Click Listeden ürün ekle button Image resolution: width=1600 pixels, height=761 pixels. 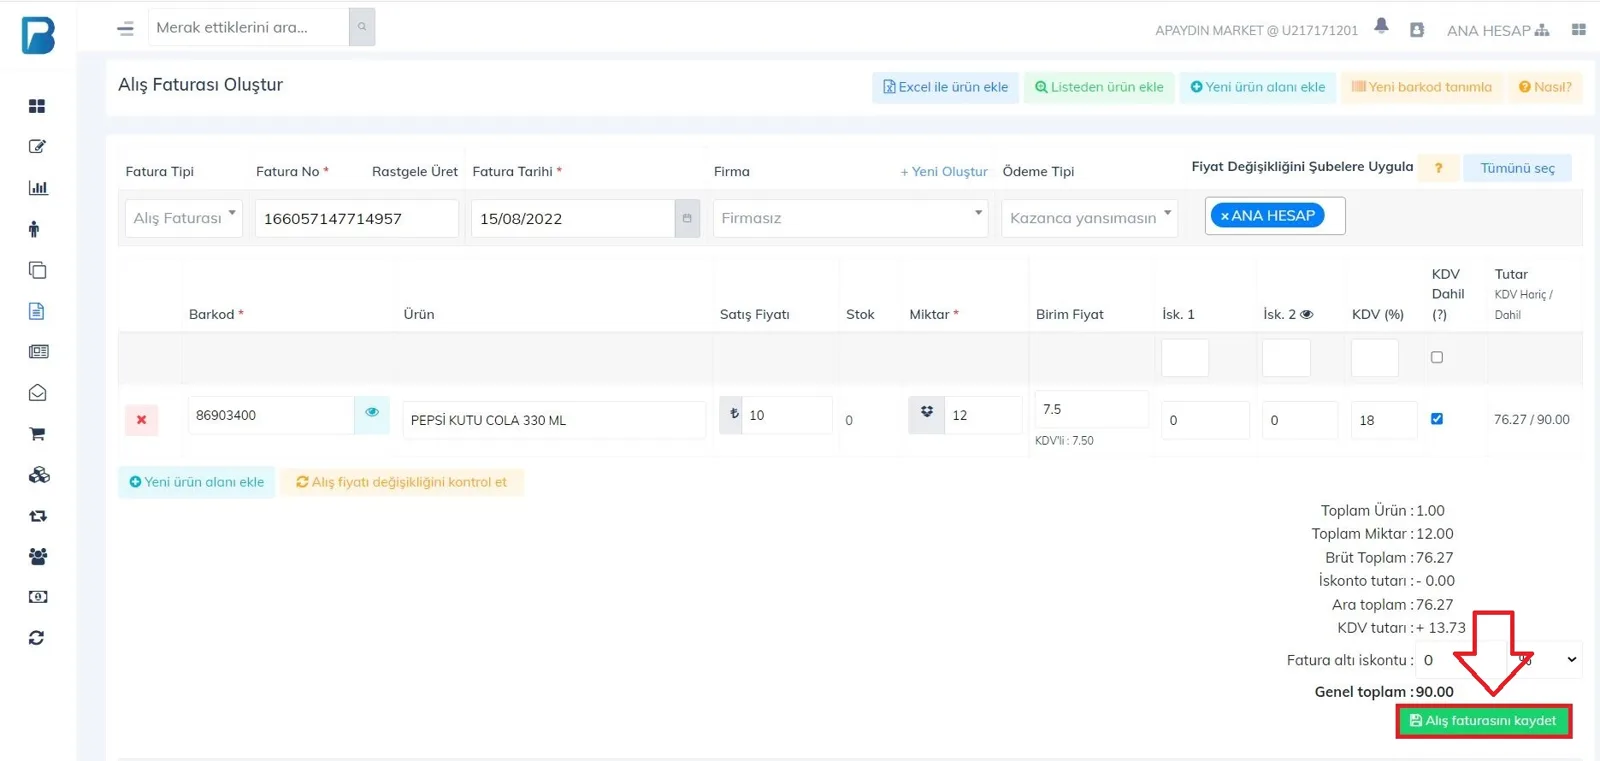(1099, 87)
